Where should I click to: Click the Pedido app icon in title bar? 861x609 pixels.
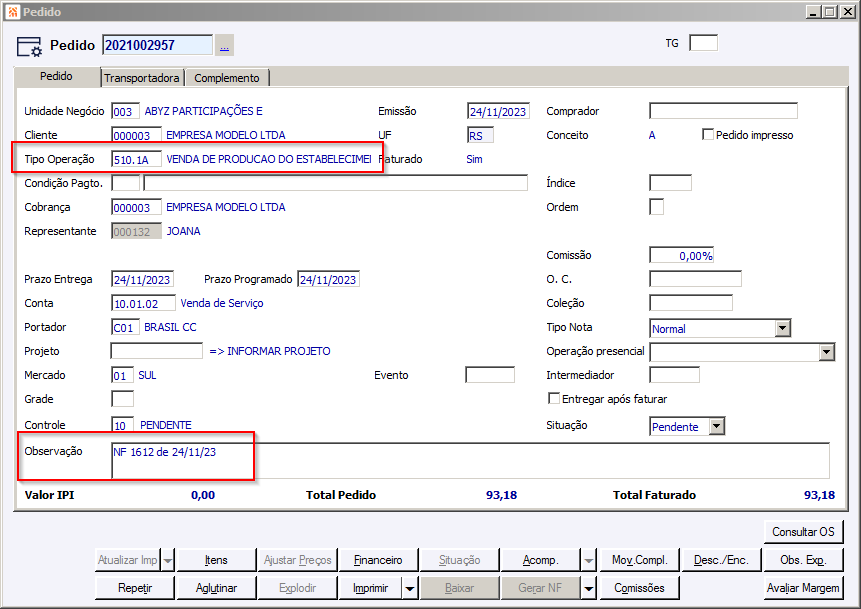[x=13, y=12]
